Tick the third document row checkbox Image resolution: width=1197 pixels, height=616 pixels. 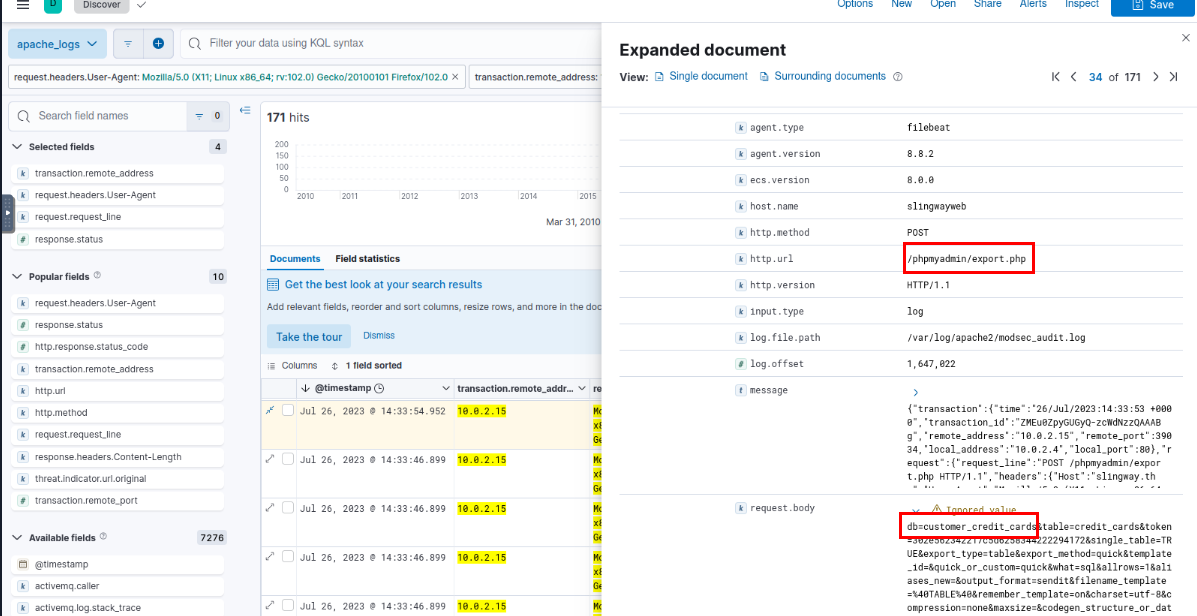pyautogui.click(x=288, y=508)
